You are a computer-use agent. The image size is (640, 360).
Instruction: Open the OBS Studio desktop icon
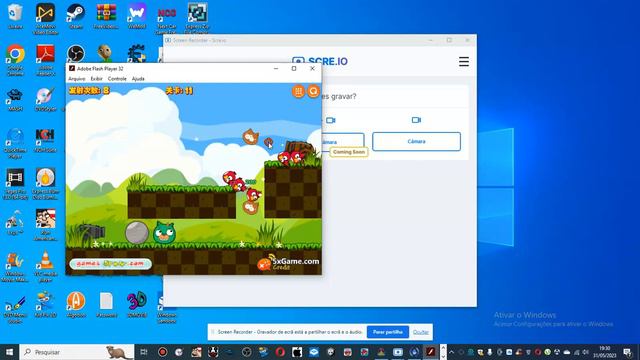(x=76, y=54)
